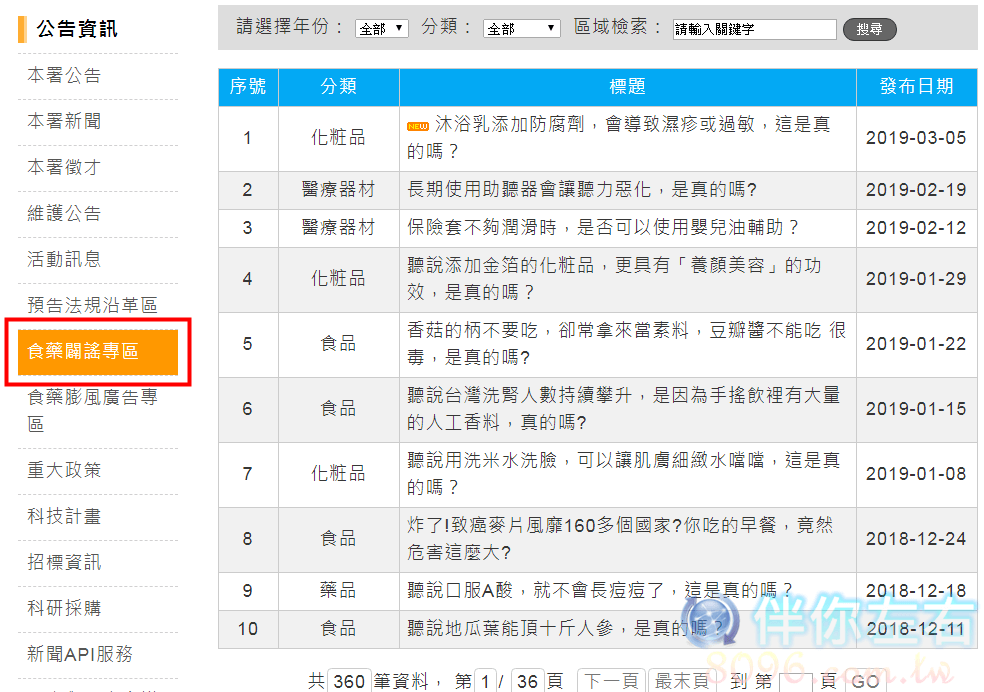
Task: Click the 發布日期 column header
Action: click(916, 87)
